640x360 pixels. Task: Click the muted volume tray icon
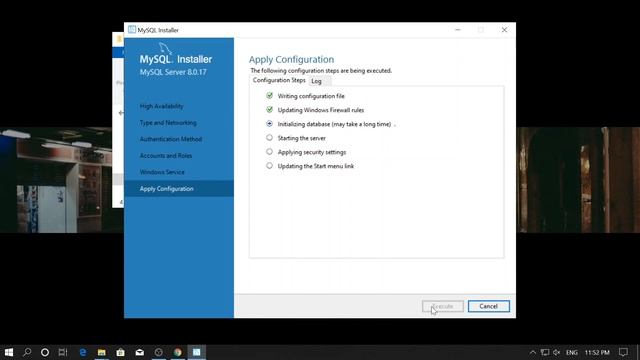coord(557,352)
